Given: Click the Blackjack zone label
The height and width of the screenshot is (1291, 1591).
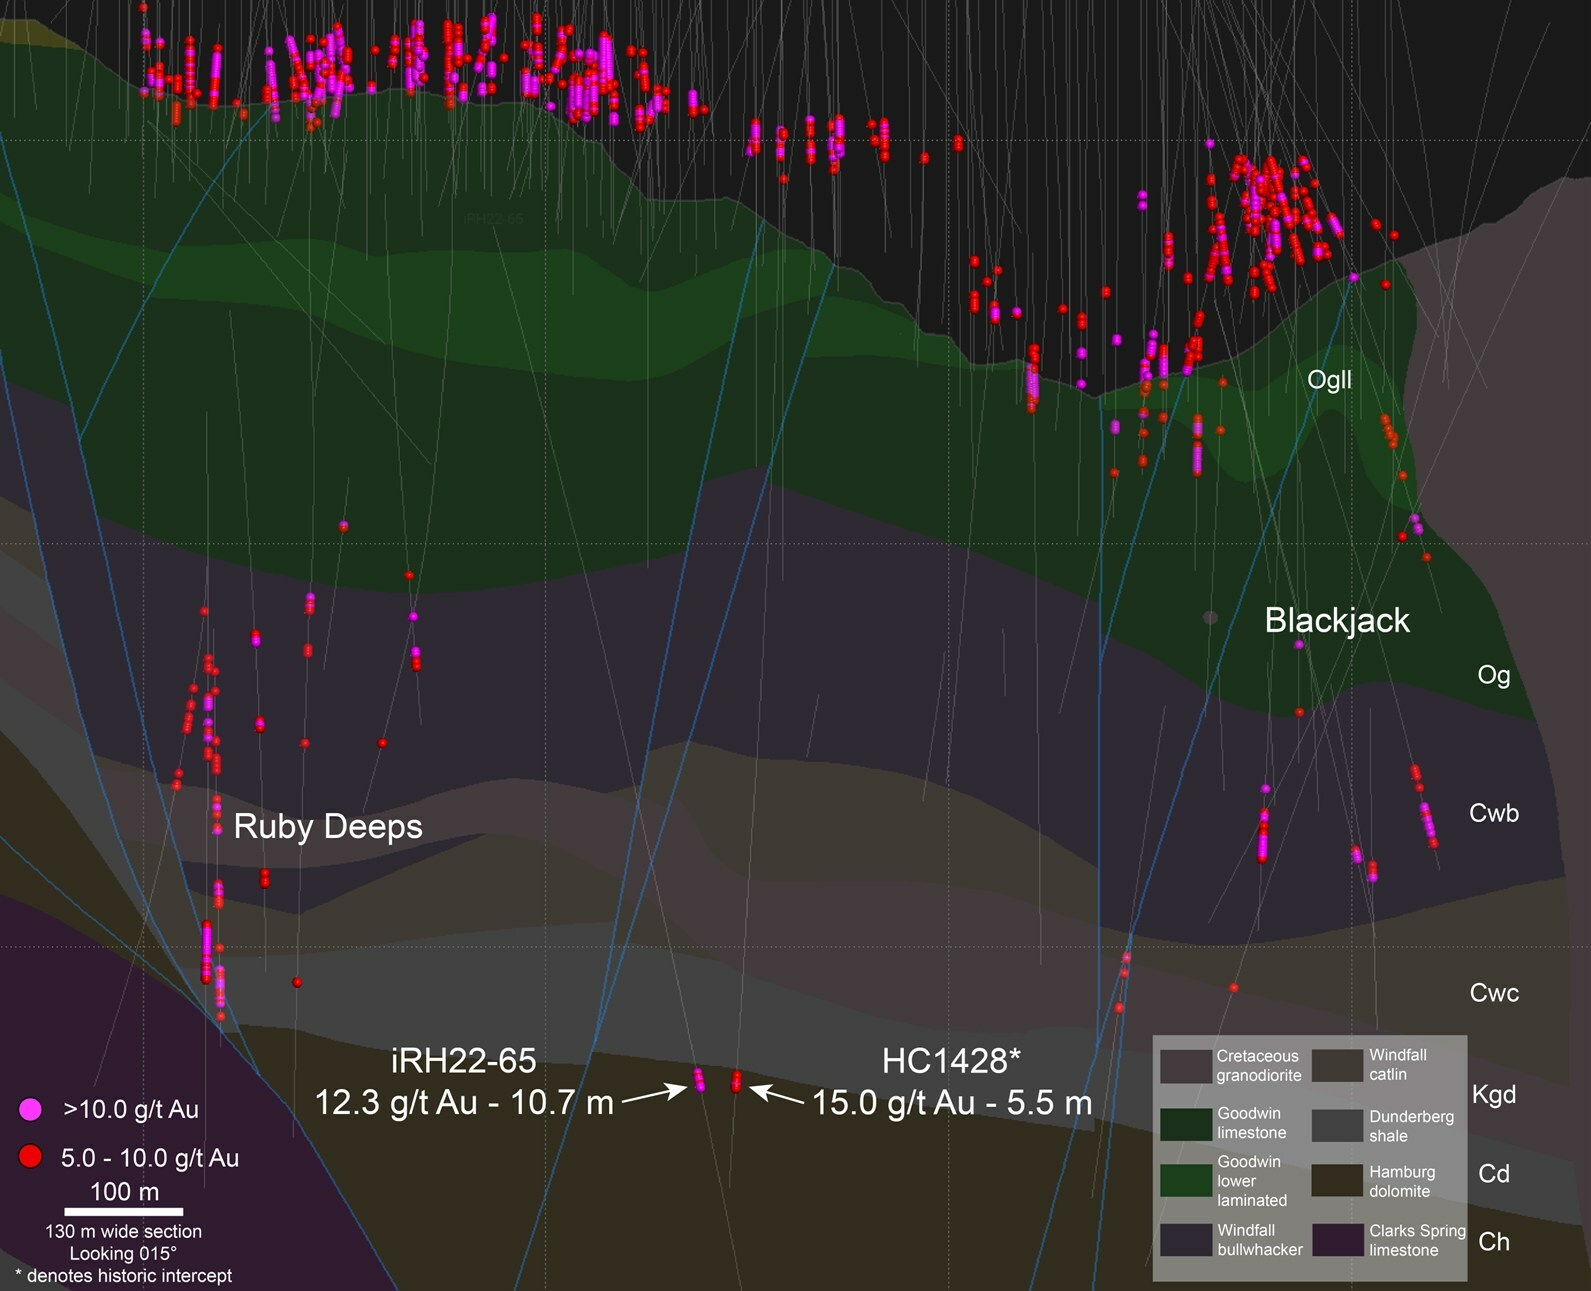Looking at the screenshot, I should point(1336,620).
